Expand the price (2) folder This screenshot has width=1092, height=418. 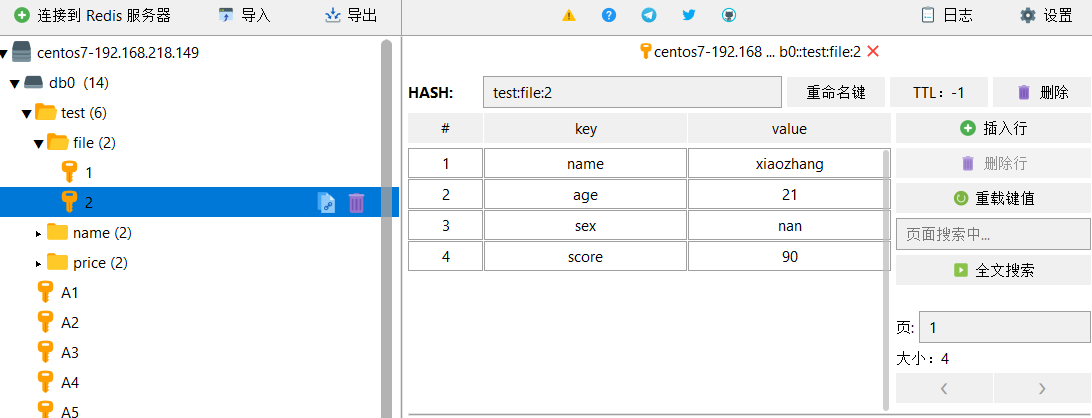[x=39, y=263]
